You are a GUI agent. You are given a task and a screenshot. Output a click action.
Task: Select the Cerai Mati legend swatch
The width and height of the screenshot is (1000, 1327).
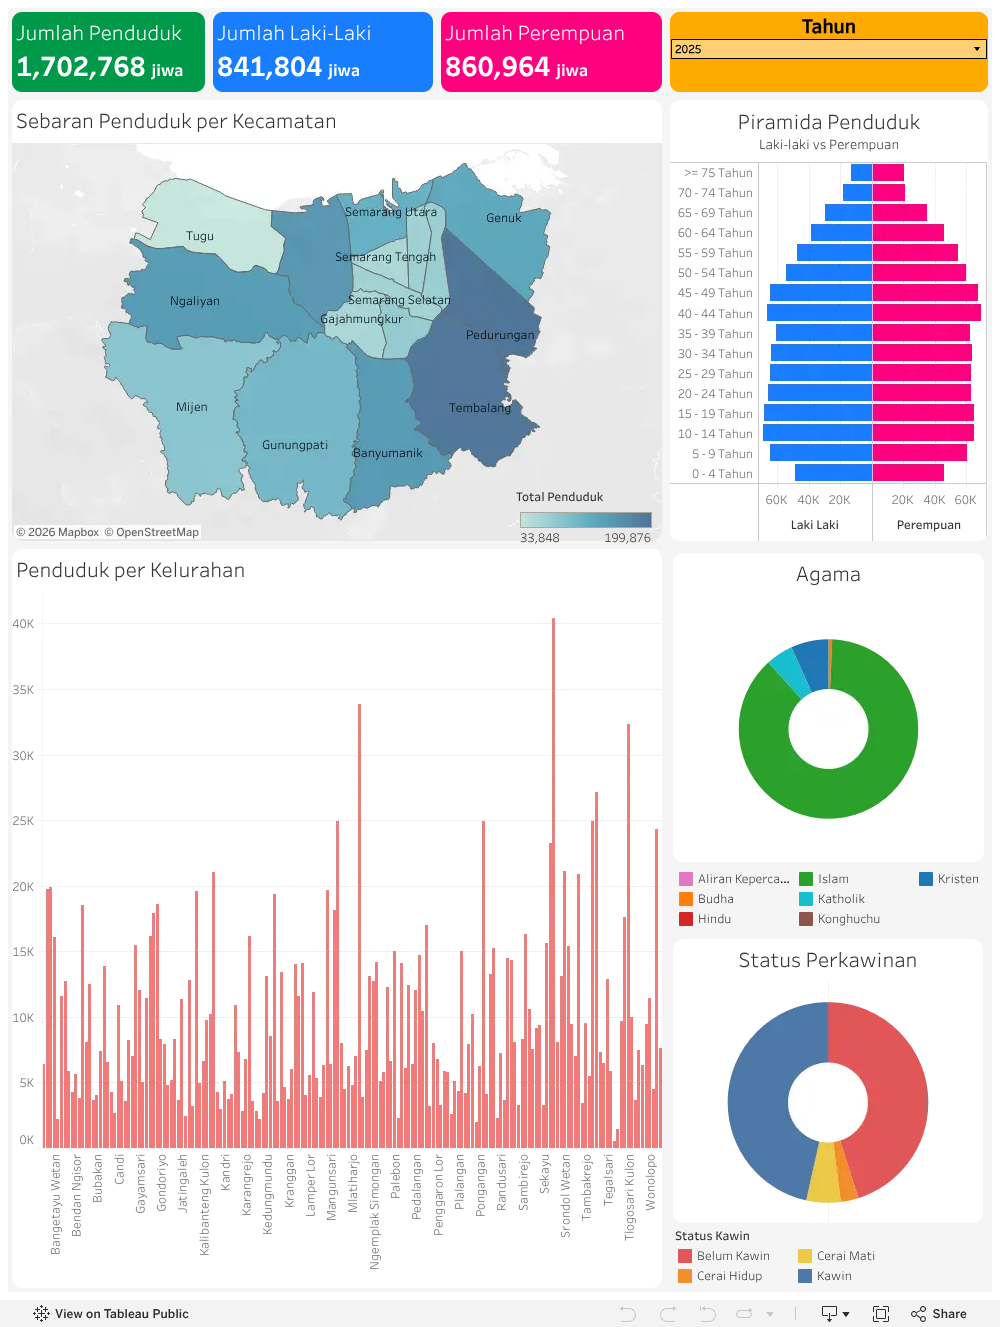(x=805, y=1256)
